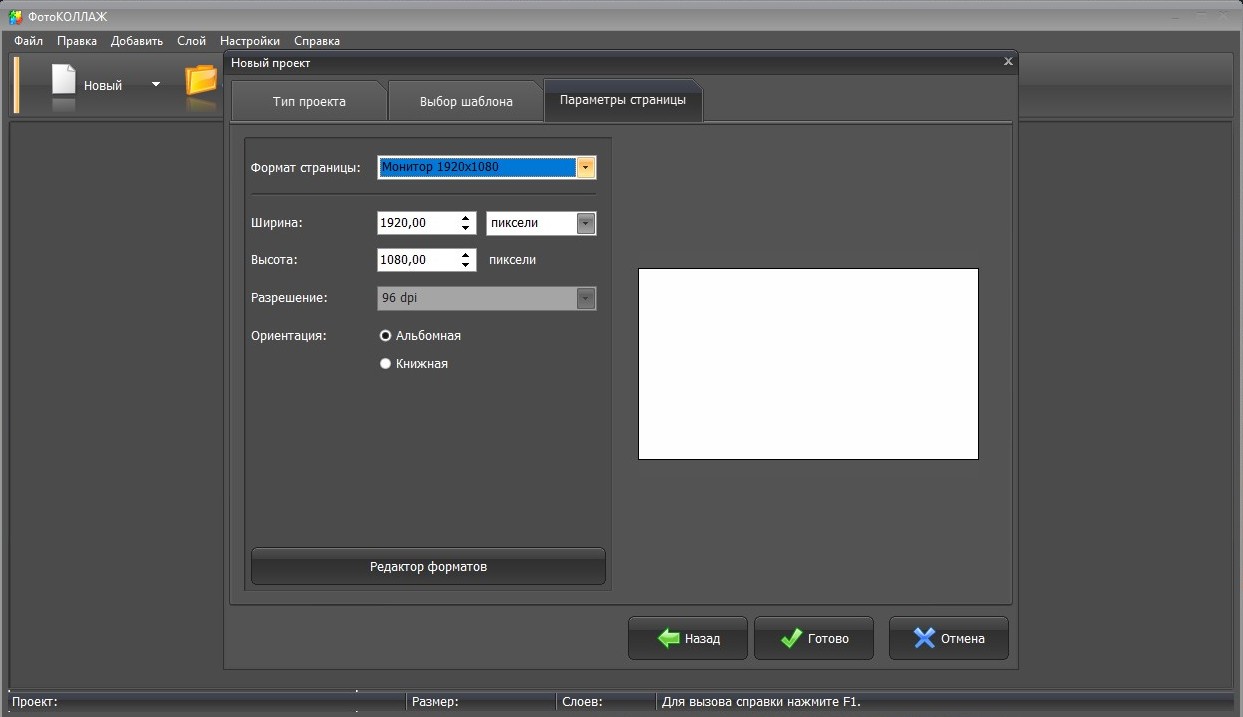
Task: Select the Параметры страницы tab
Action: 623,100
